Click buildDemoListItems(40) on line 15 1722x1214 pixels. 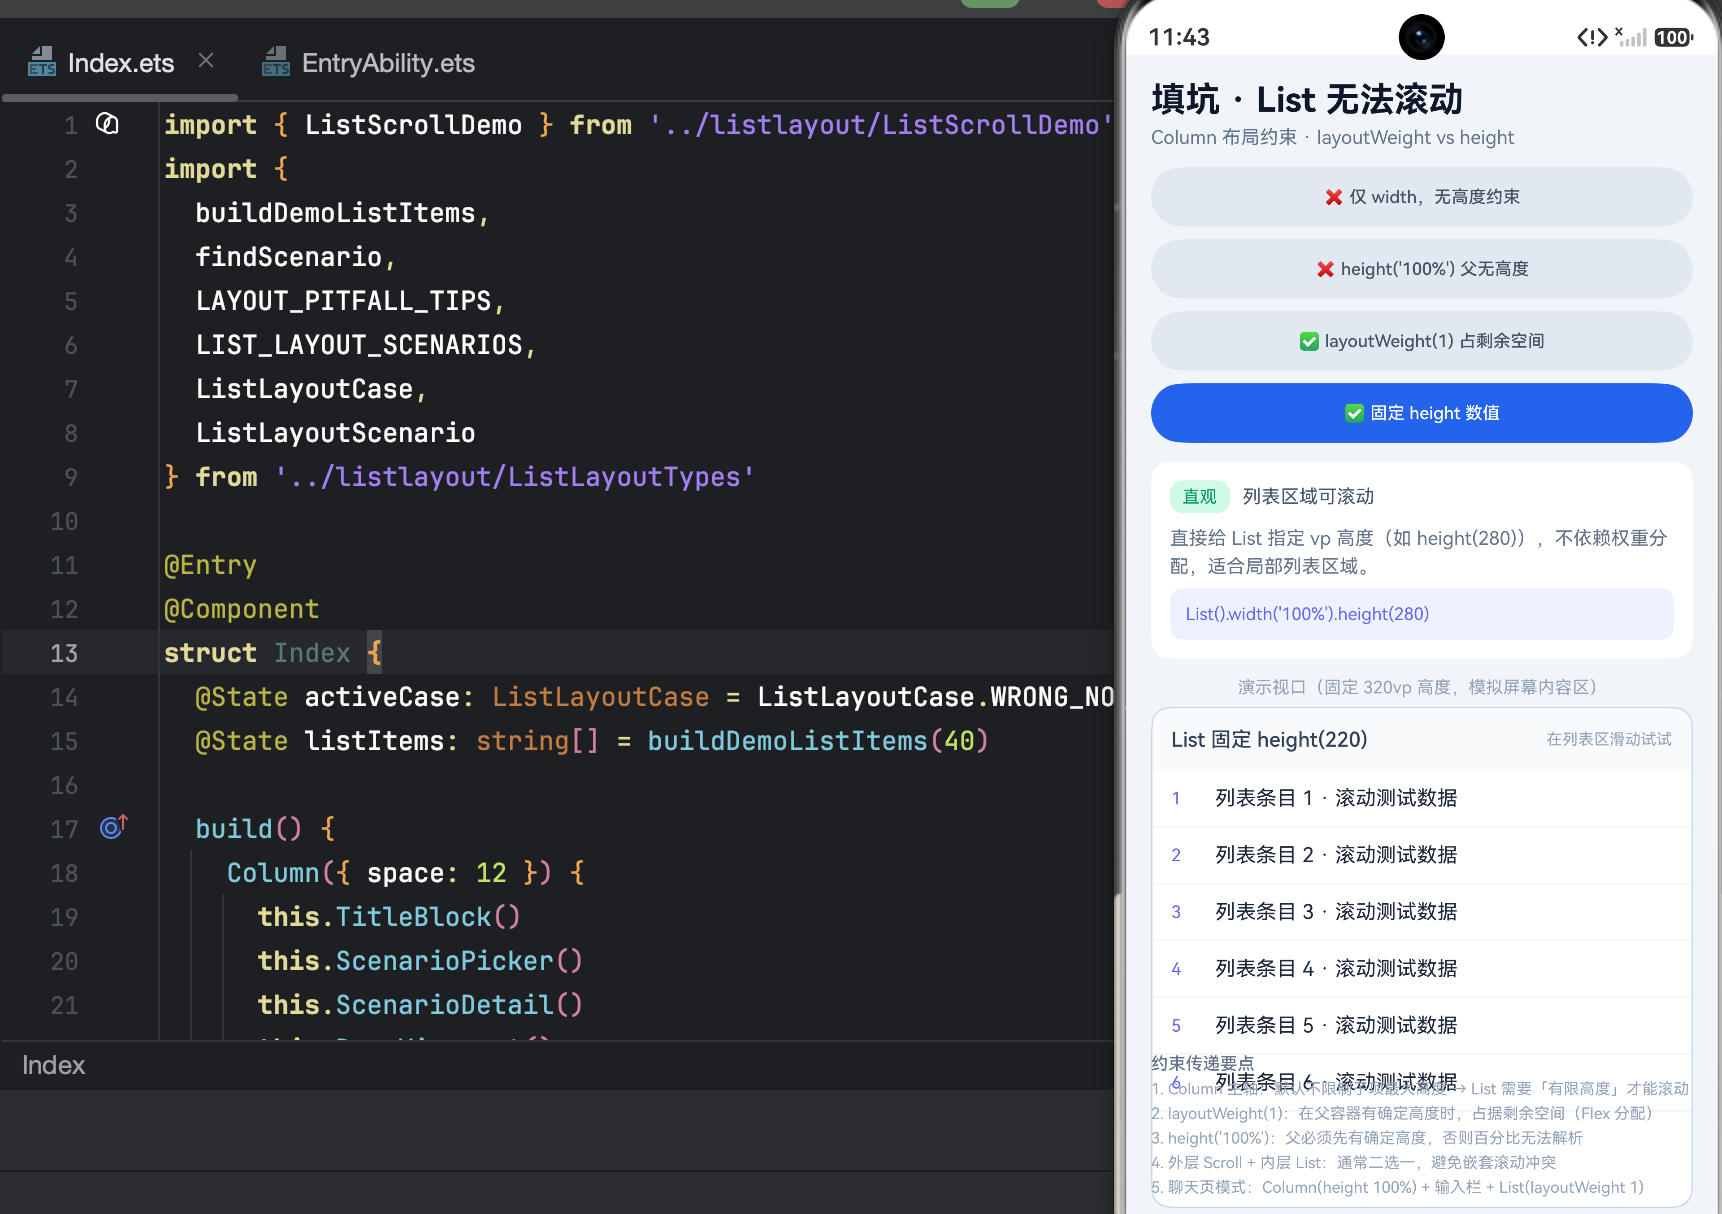[x=818, y=741]
